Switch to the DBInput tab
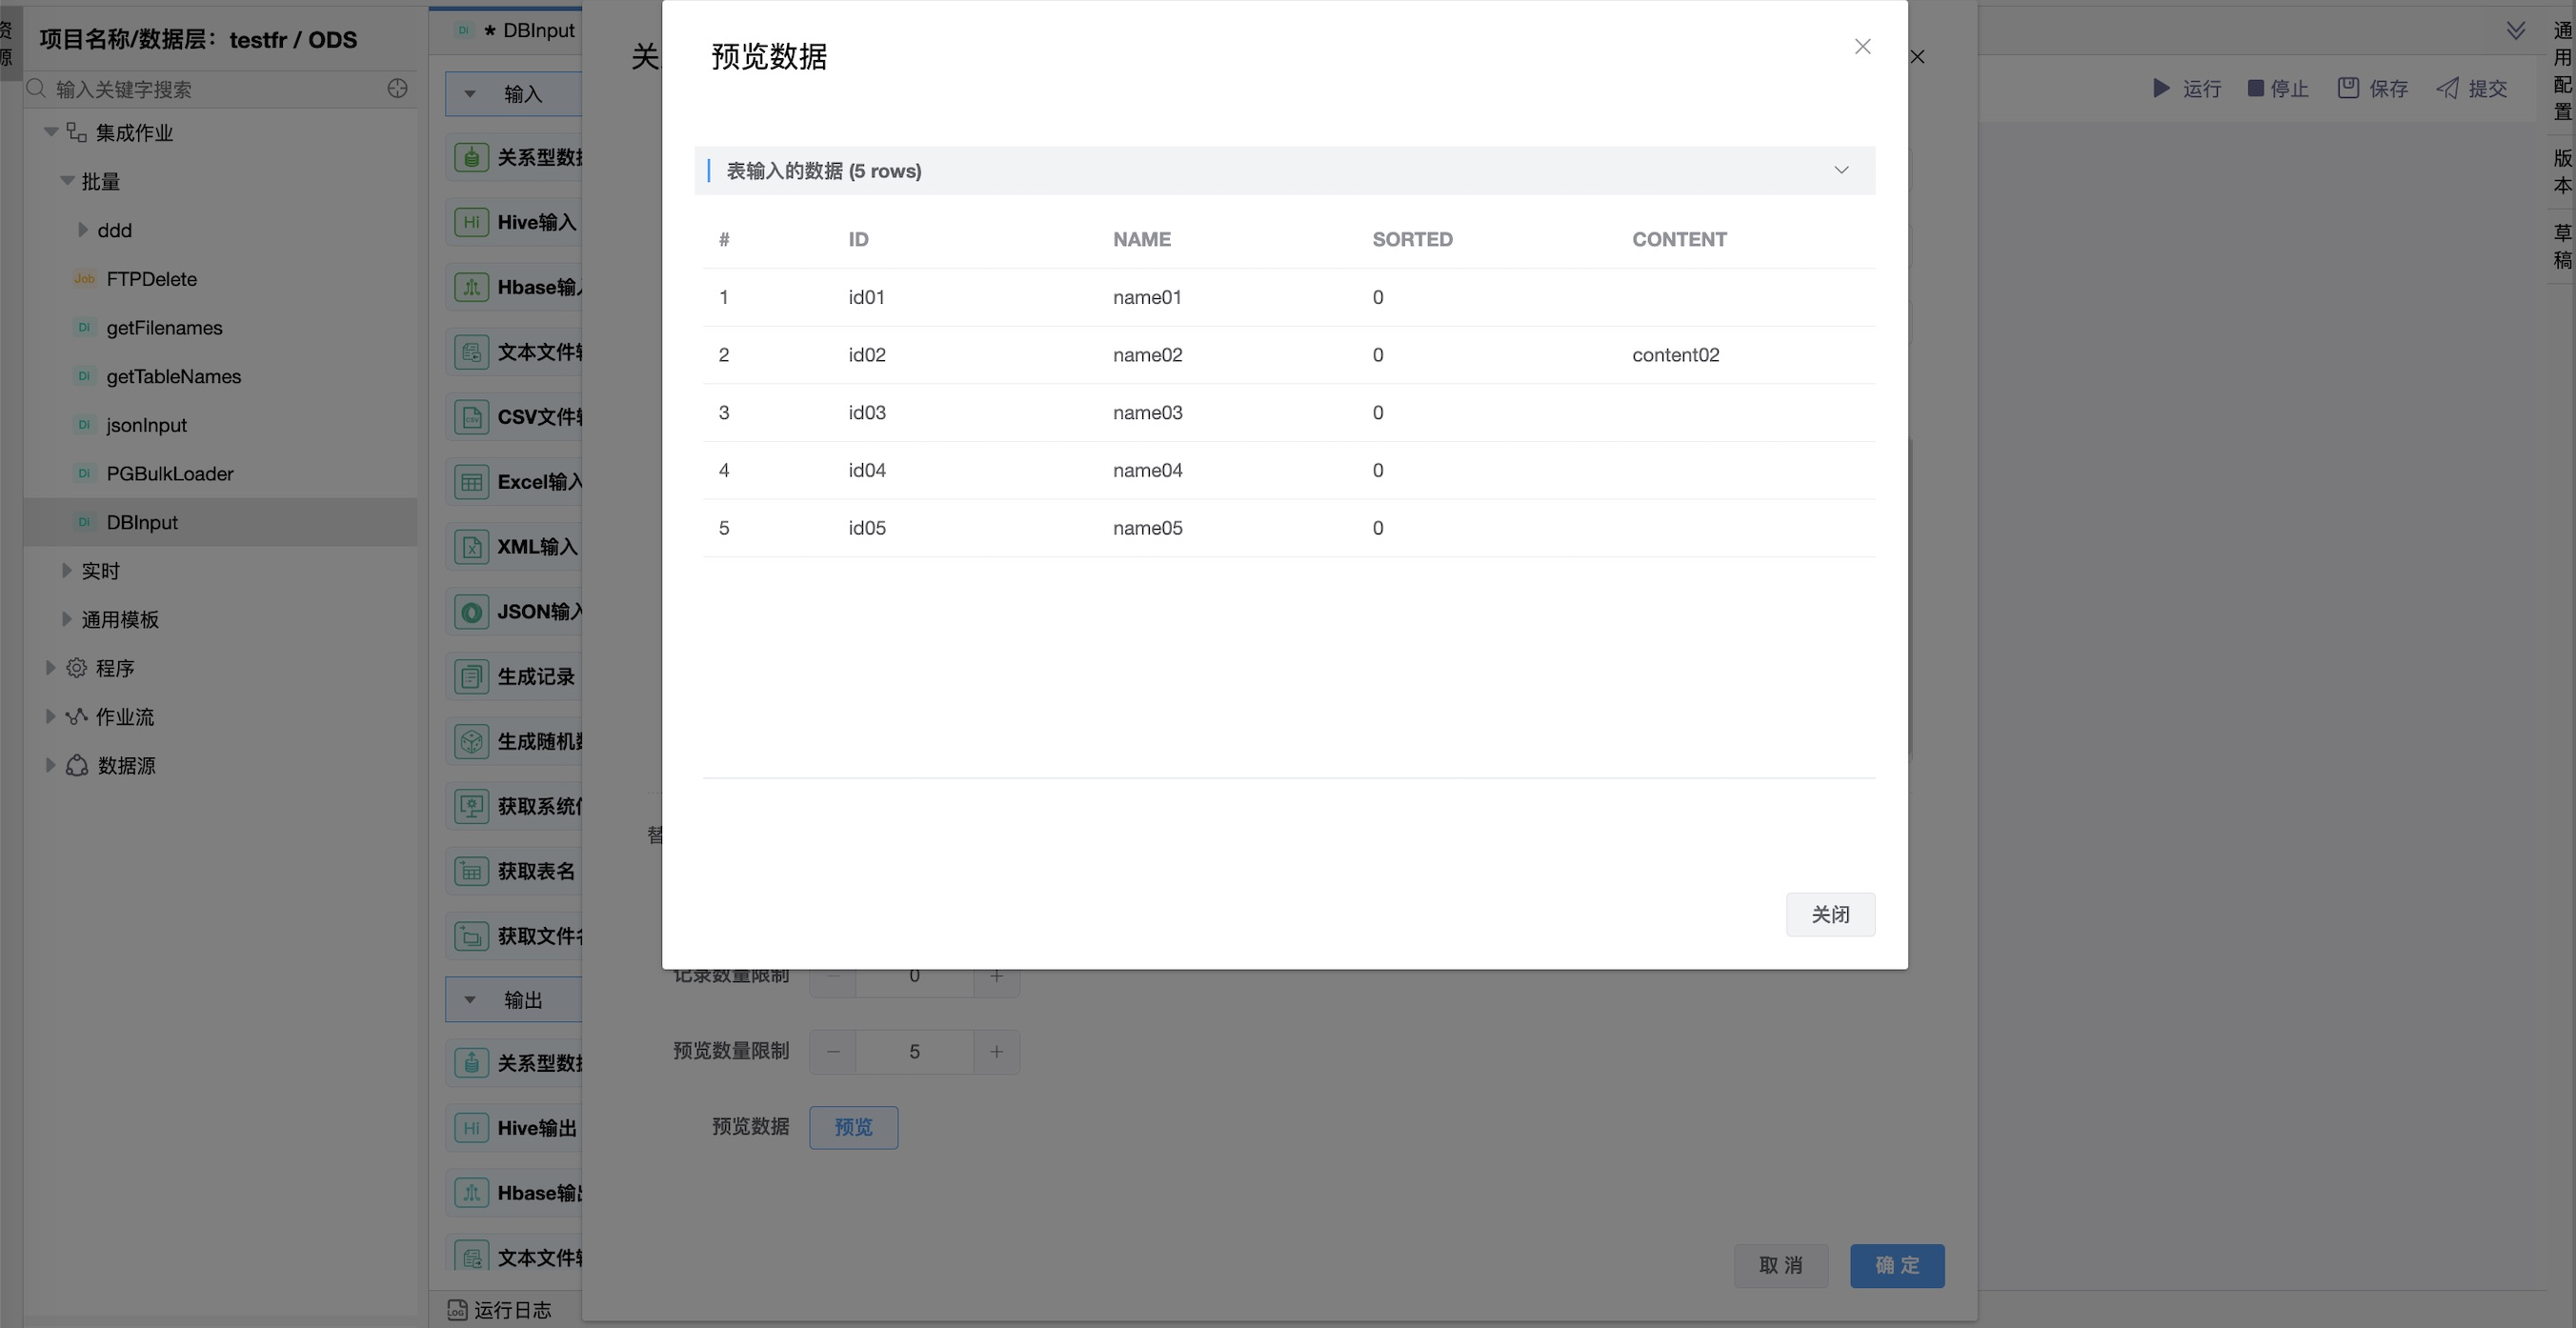 pyautogui.click(x=528, y=30)
